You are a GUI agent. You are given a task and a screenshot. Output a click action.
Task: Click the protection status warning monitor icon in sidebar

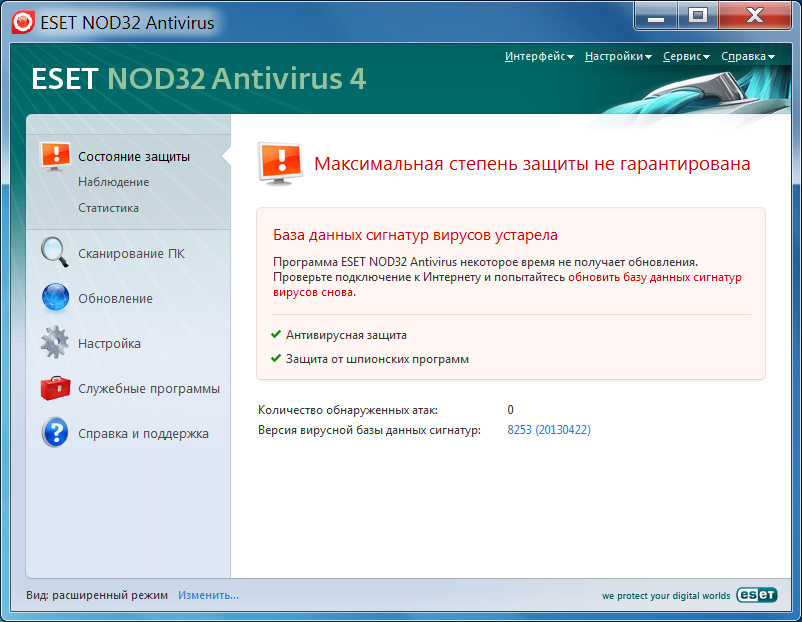[x=56, y=157]
